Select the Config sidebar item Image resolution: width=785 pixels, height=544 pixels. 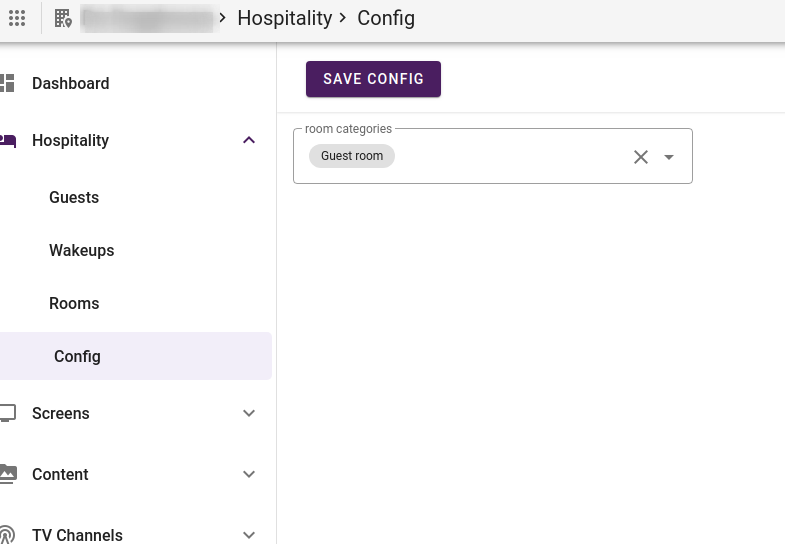pyautogui.click(x=136, y=356)
